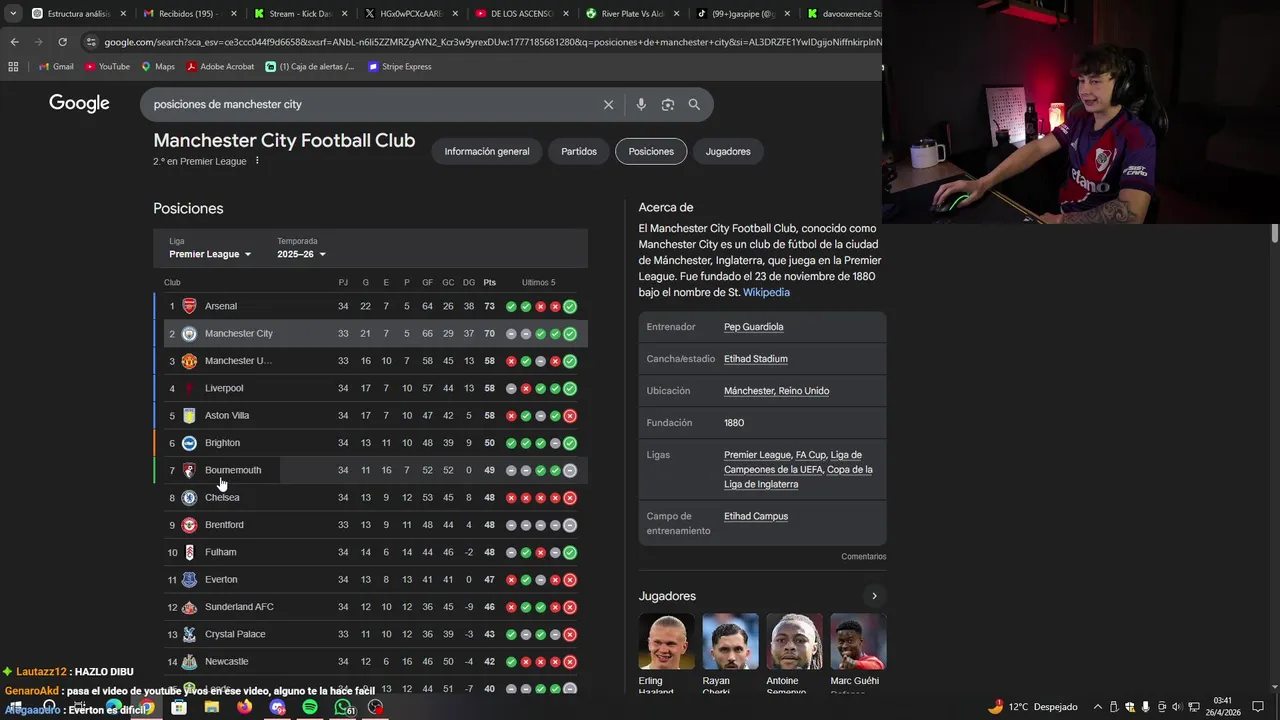Open the 'Mánchester, Reino Unido' link
The width and height of the screenshot is (1280, 720).
point(776,391)
